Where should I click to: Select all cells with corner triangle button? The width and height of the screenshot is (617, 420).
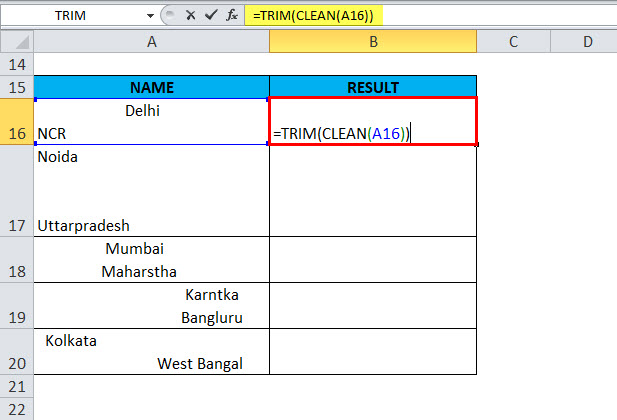17,41
